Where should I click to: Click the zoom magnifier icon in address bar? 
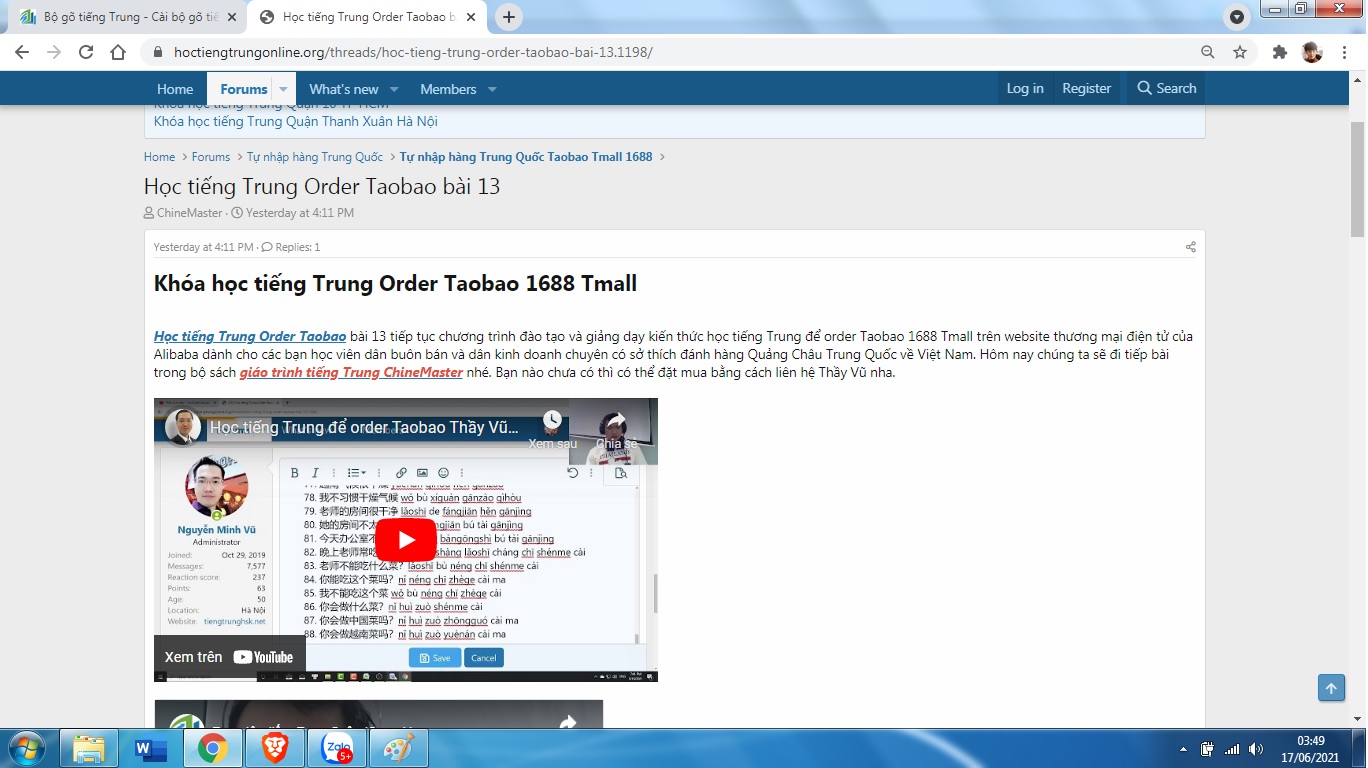click(1208, 52)
